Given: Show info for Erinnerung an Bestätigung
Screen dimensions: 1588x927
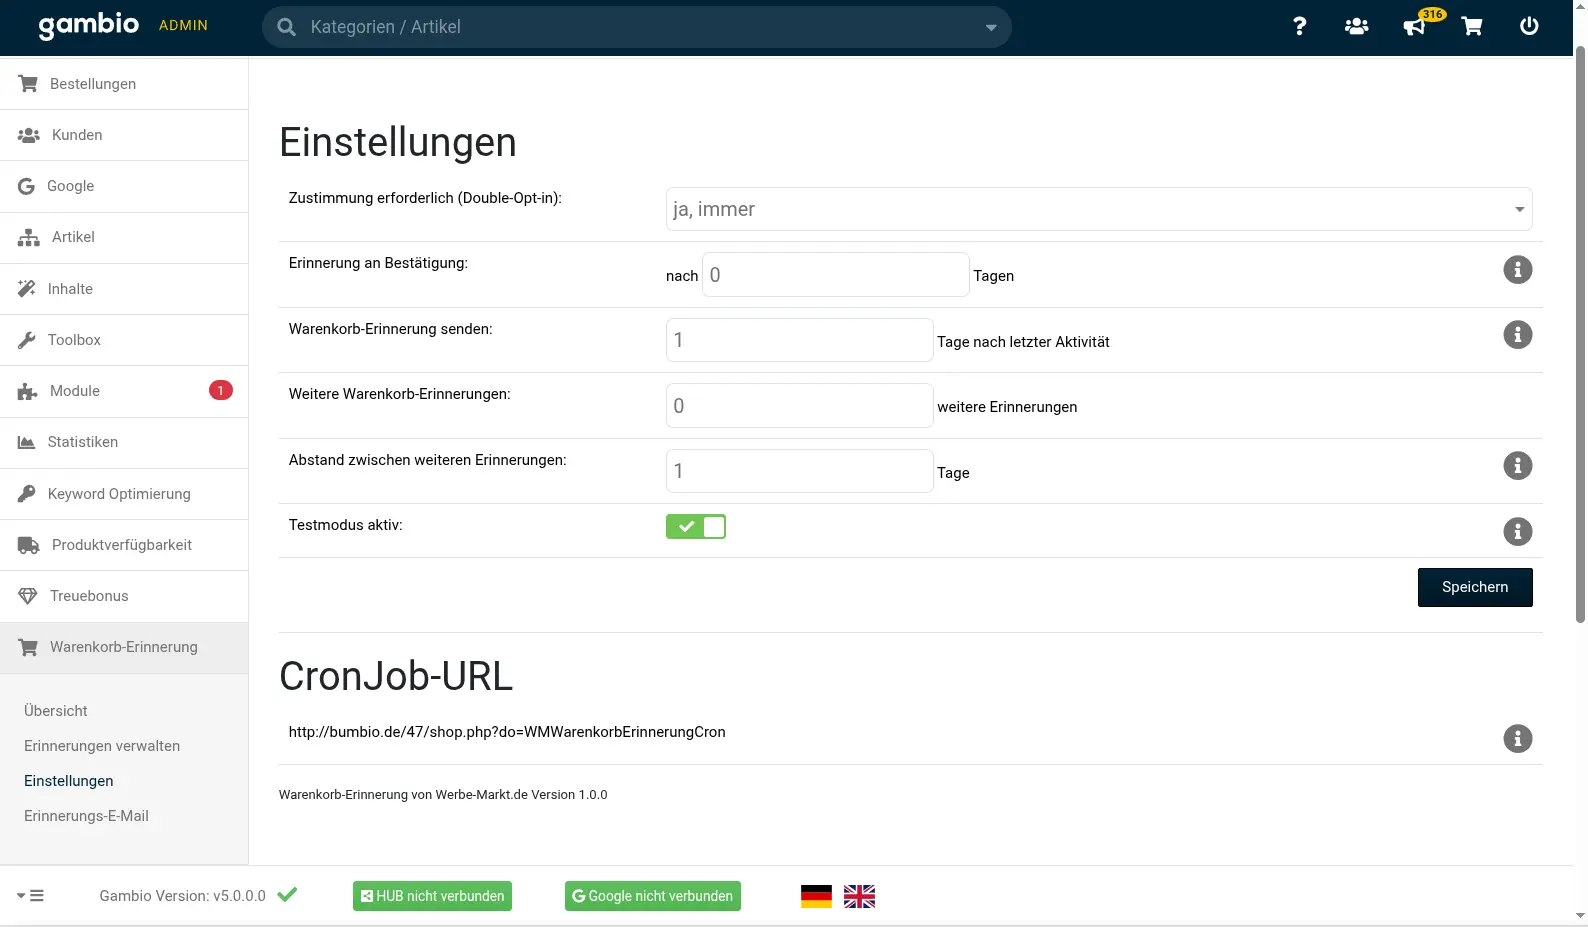Looking at the screenshot, I should [1517, 270].
